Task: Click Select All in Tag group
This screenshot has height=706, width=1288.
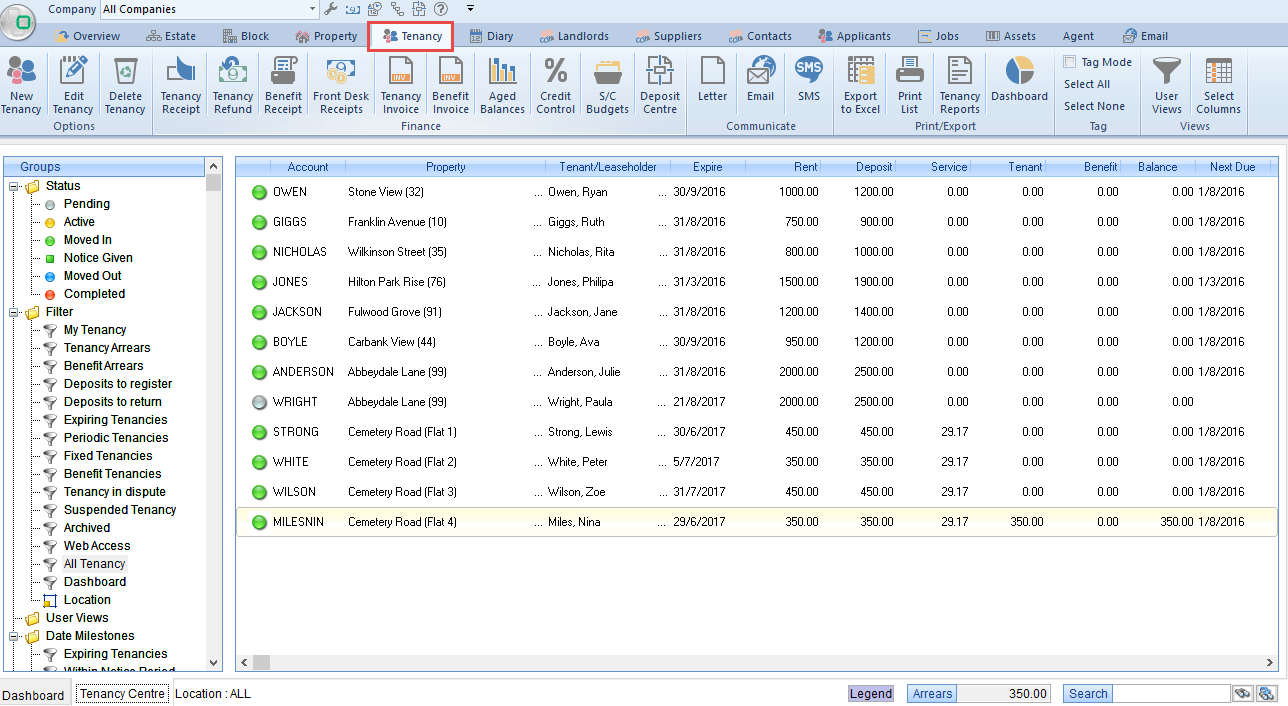Action: tap(1086, 84)
